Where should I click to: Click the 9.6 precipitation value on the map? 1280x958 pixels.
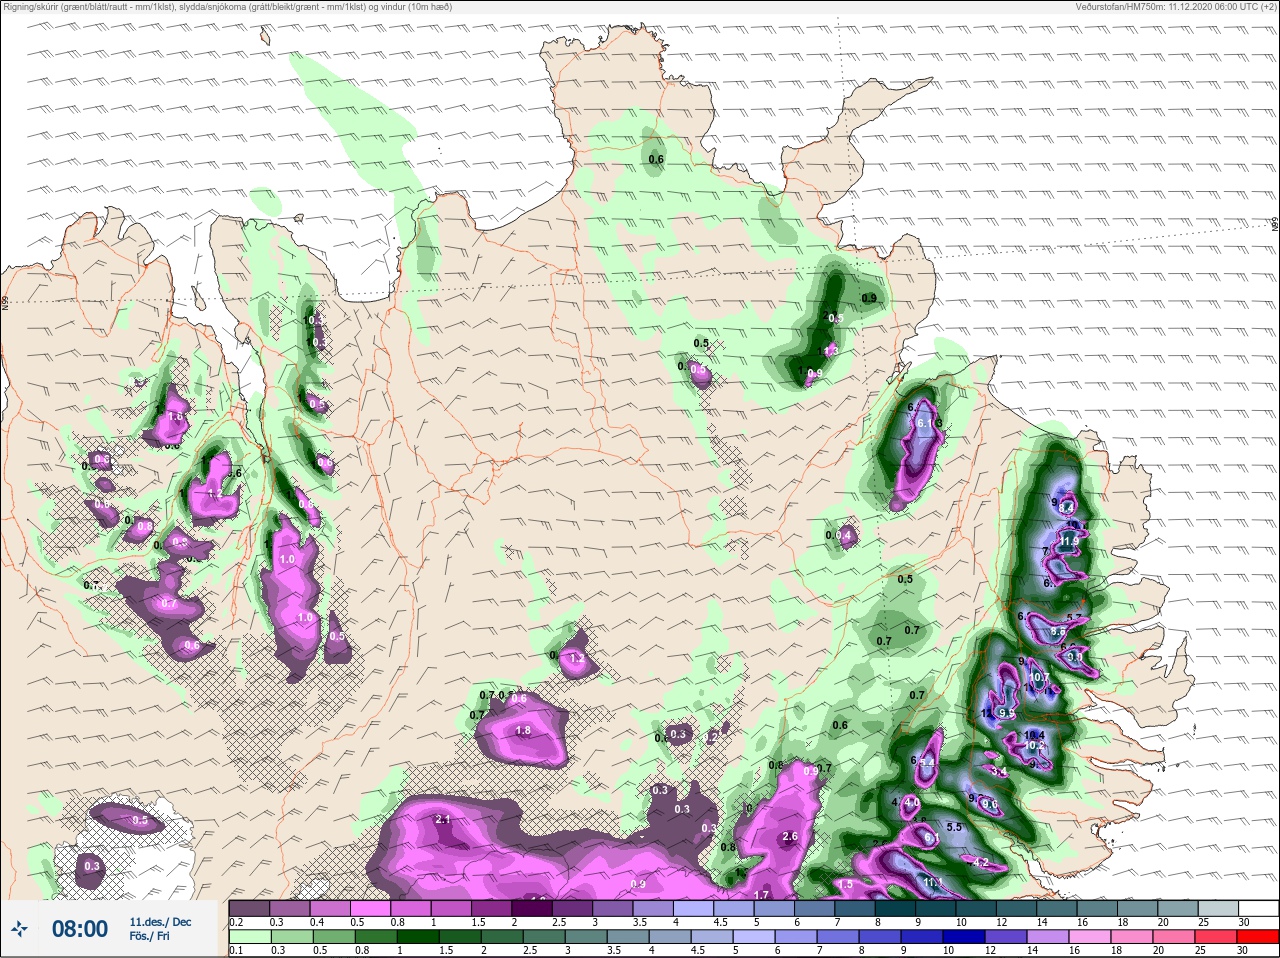990,804
